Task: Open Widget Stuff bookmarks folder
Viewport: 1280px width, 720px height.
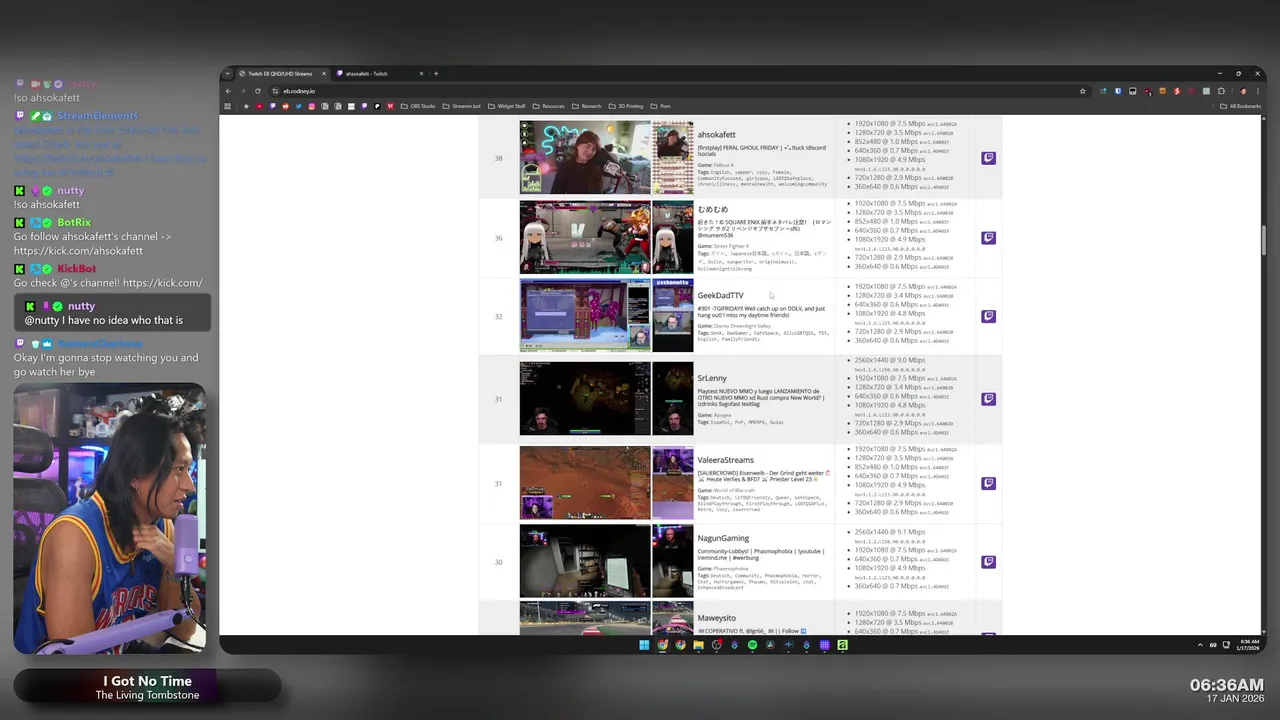Action: pos(506,106)
